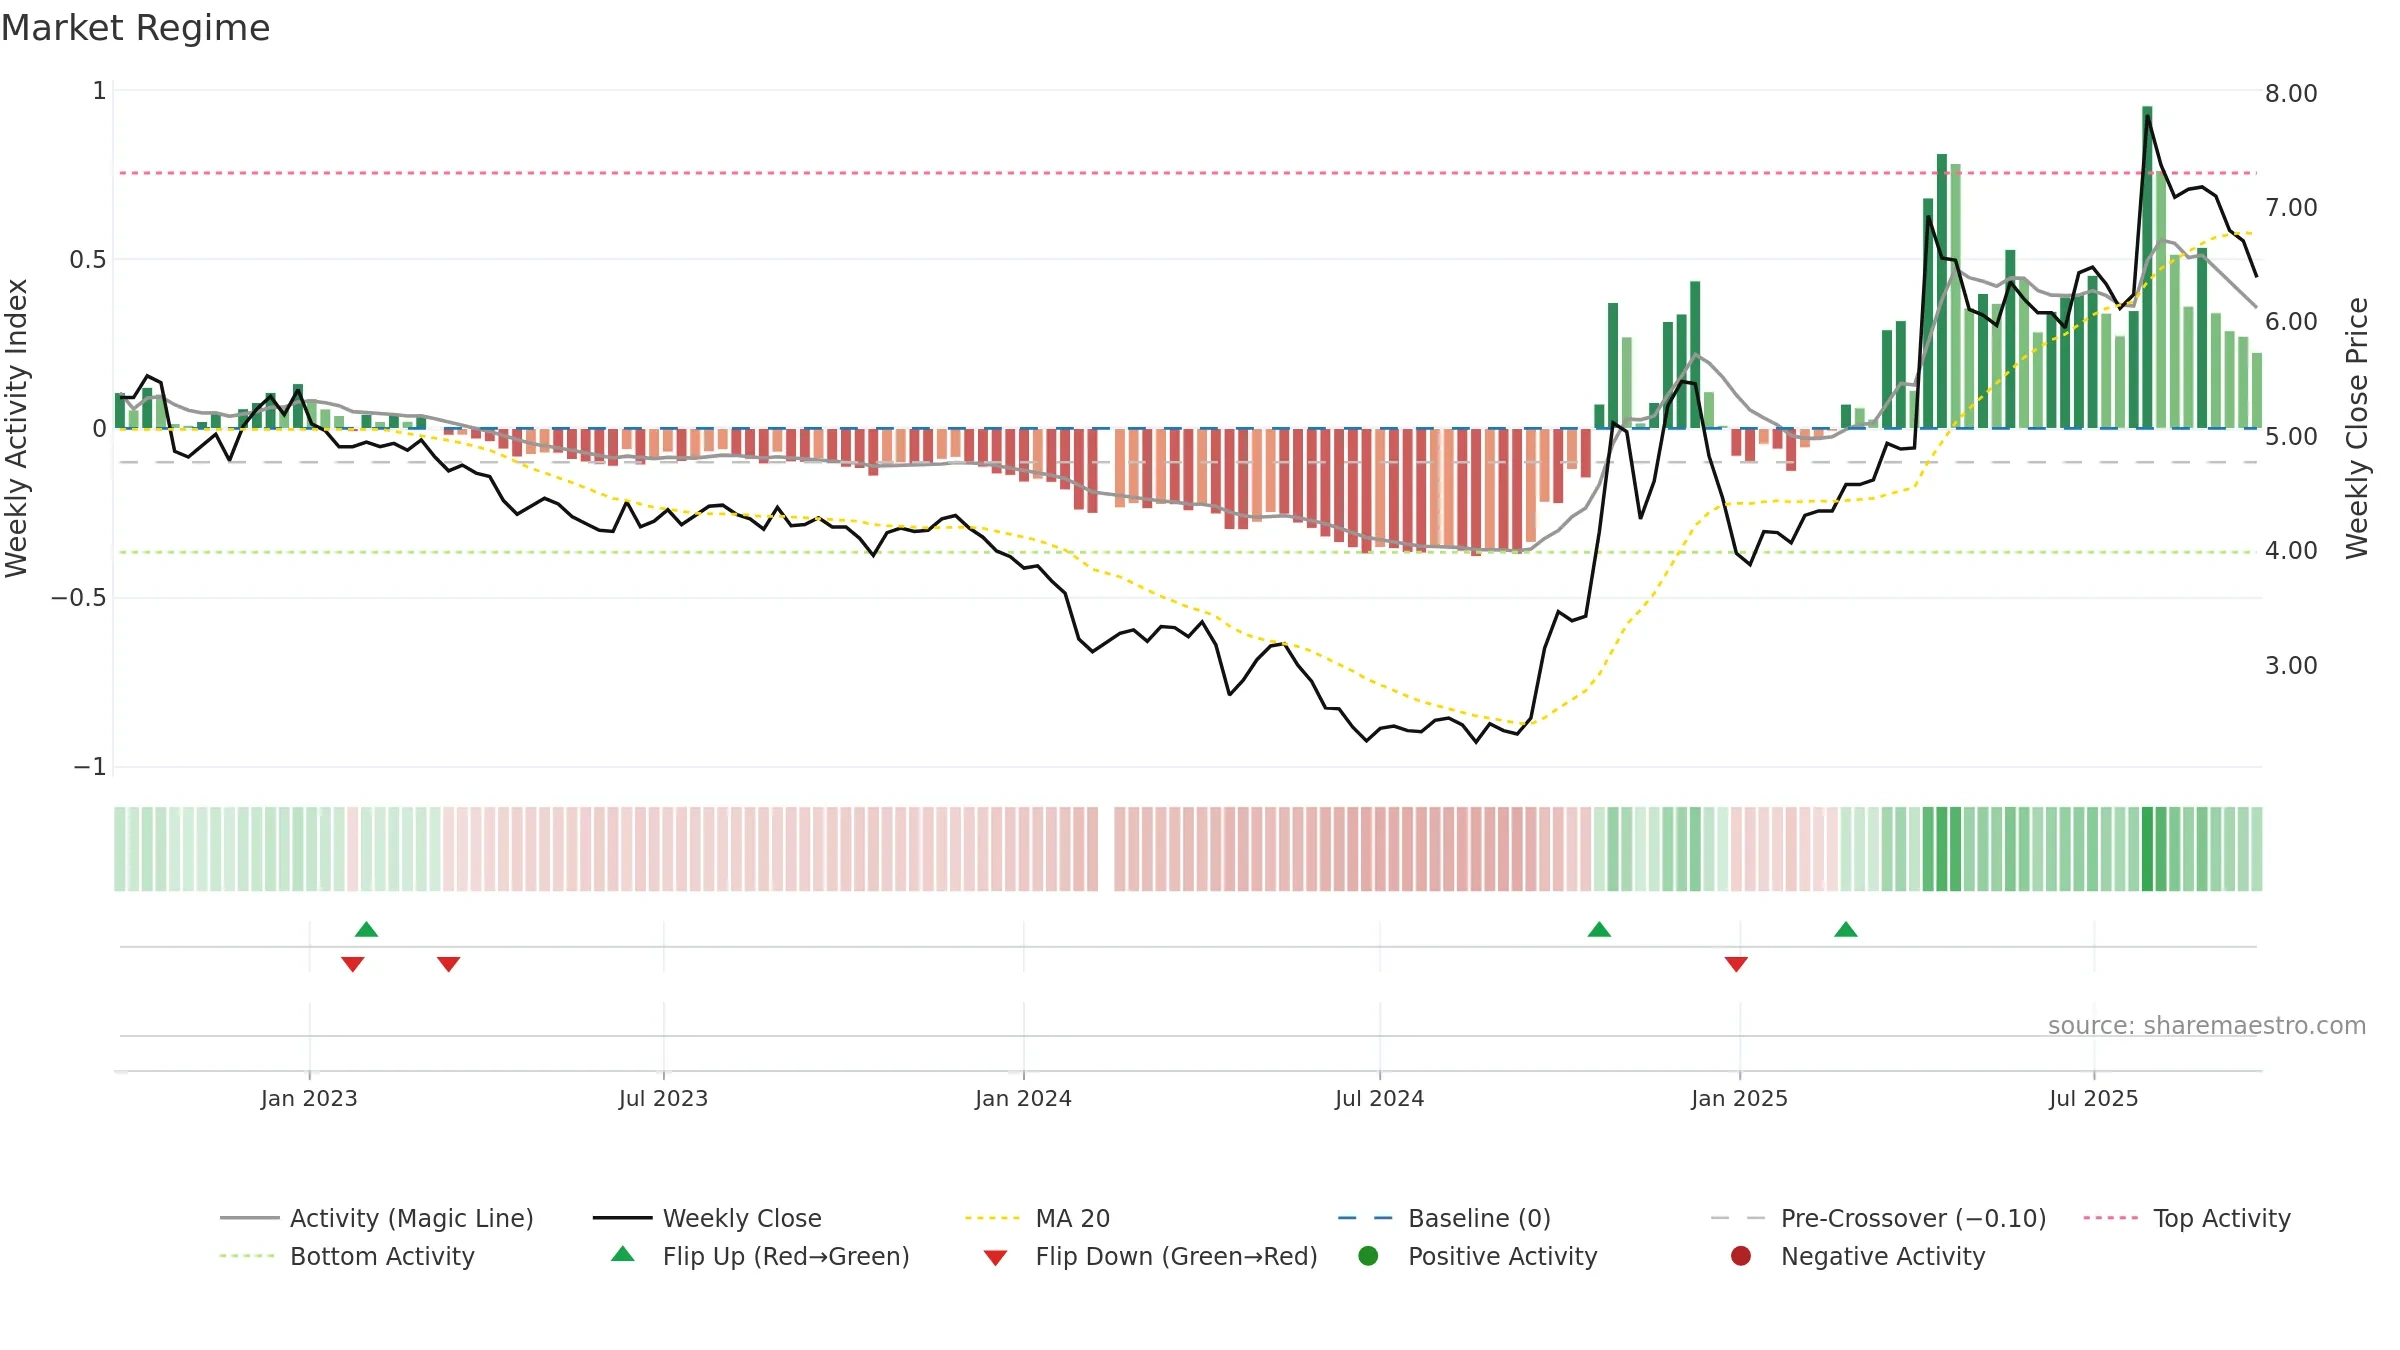Viewport: 2400px width, 1350px height.
Task: Click the 4.00 price axis tick
Action: point(2291,550)
